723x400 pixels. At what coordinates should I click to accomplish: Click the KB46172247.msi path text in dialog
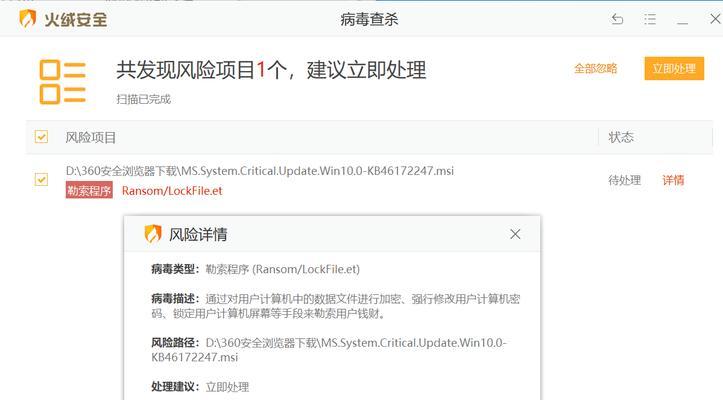coord(195,357)
